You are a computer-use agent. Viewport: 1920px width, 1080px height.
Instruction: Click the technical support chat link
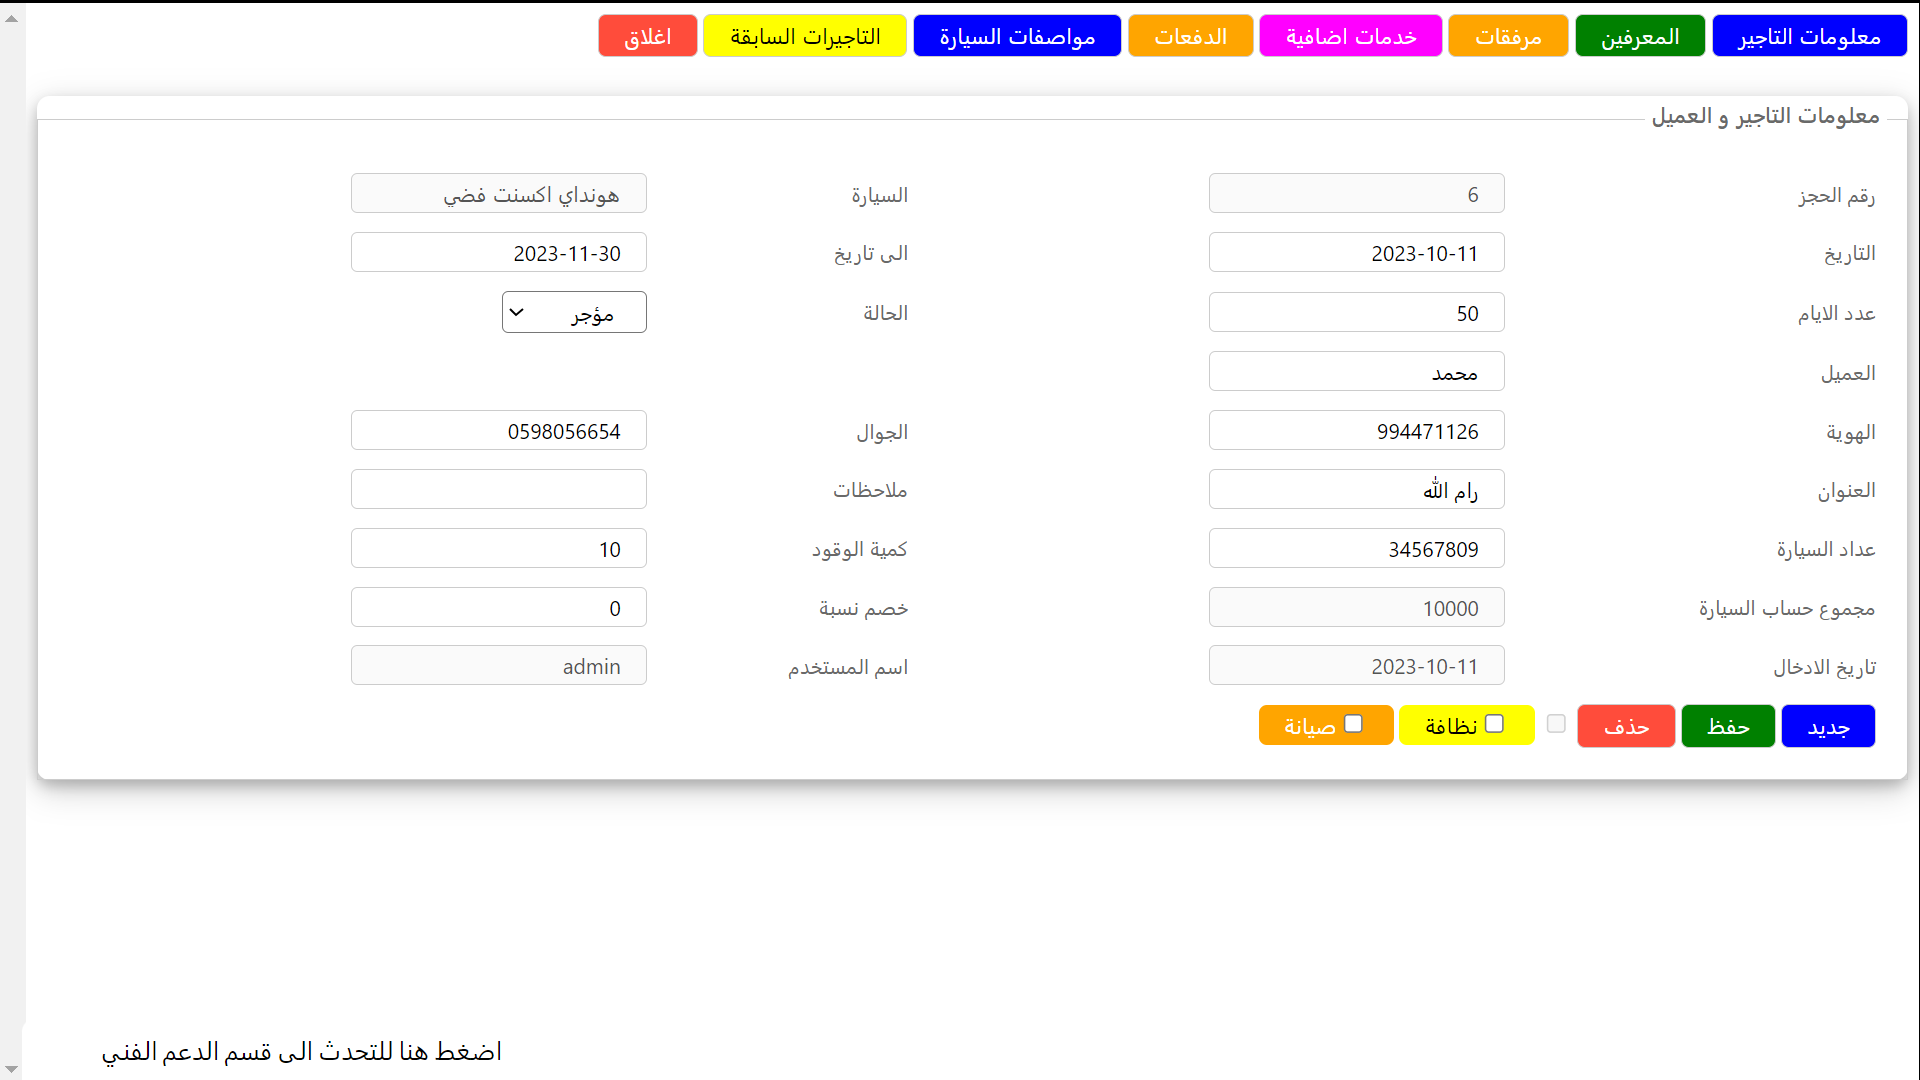coord(301,1052)
